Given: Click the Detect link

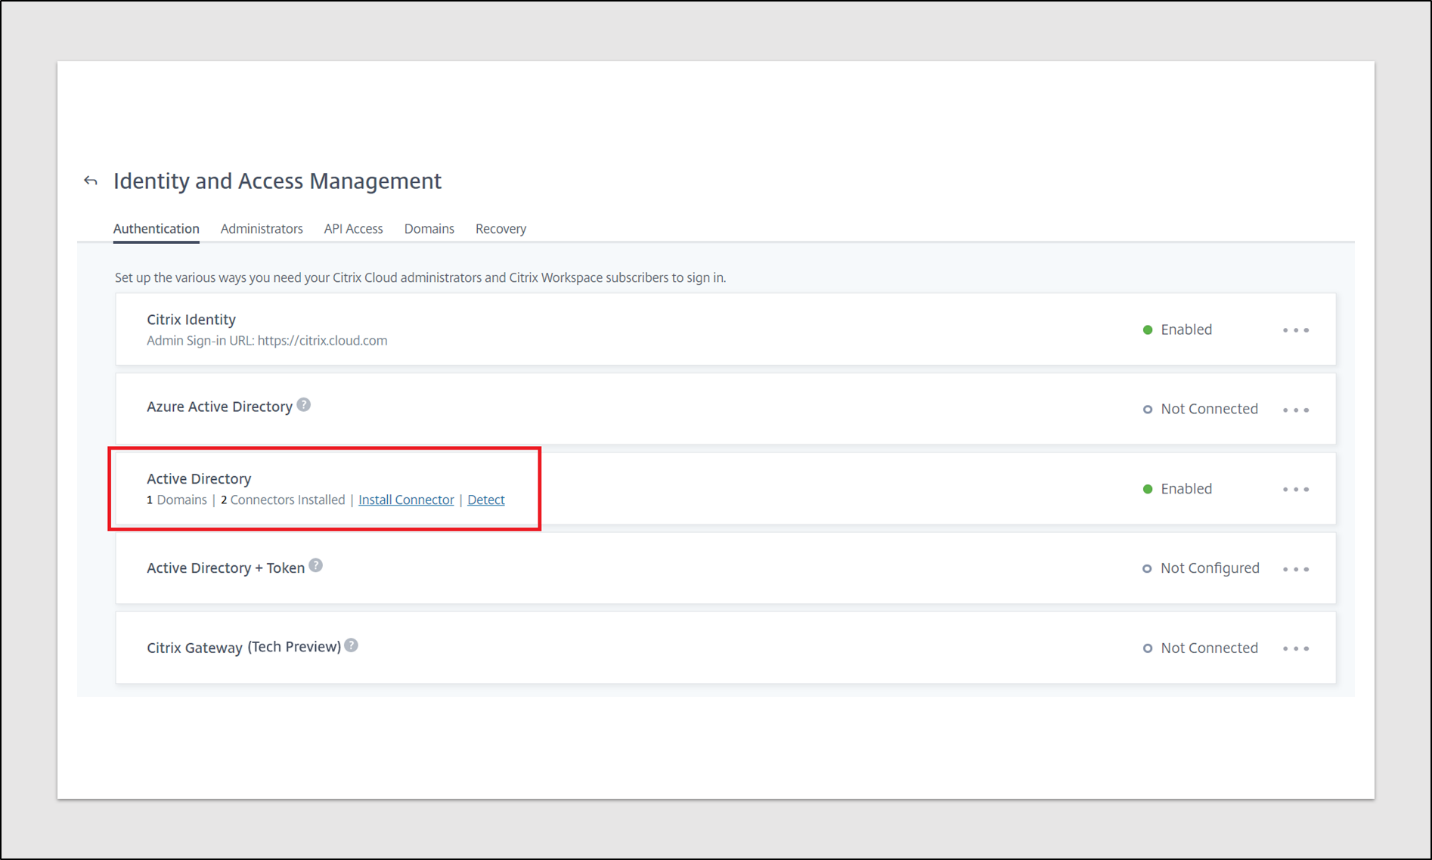Looking at the screenshot, I should pyautogui.click(x=486, y=500).
